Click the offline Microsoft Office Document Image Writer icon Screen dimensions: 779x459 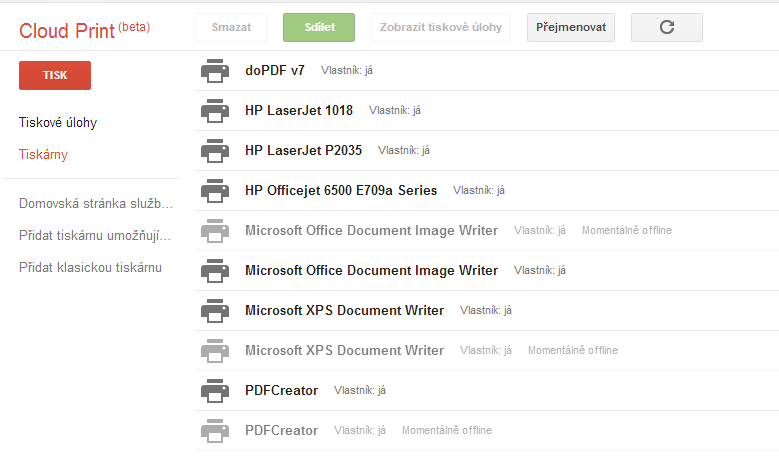215,230
